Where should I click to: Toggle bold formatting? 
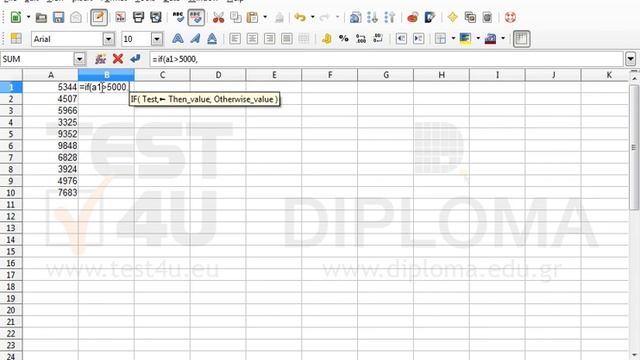pos(178,39)
